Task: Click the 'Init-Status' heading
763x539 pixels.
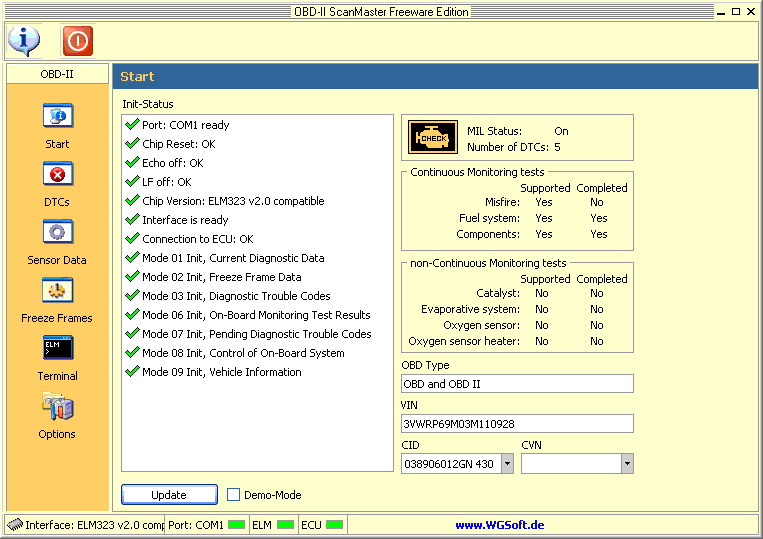Action: [x=148, y=104]
